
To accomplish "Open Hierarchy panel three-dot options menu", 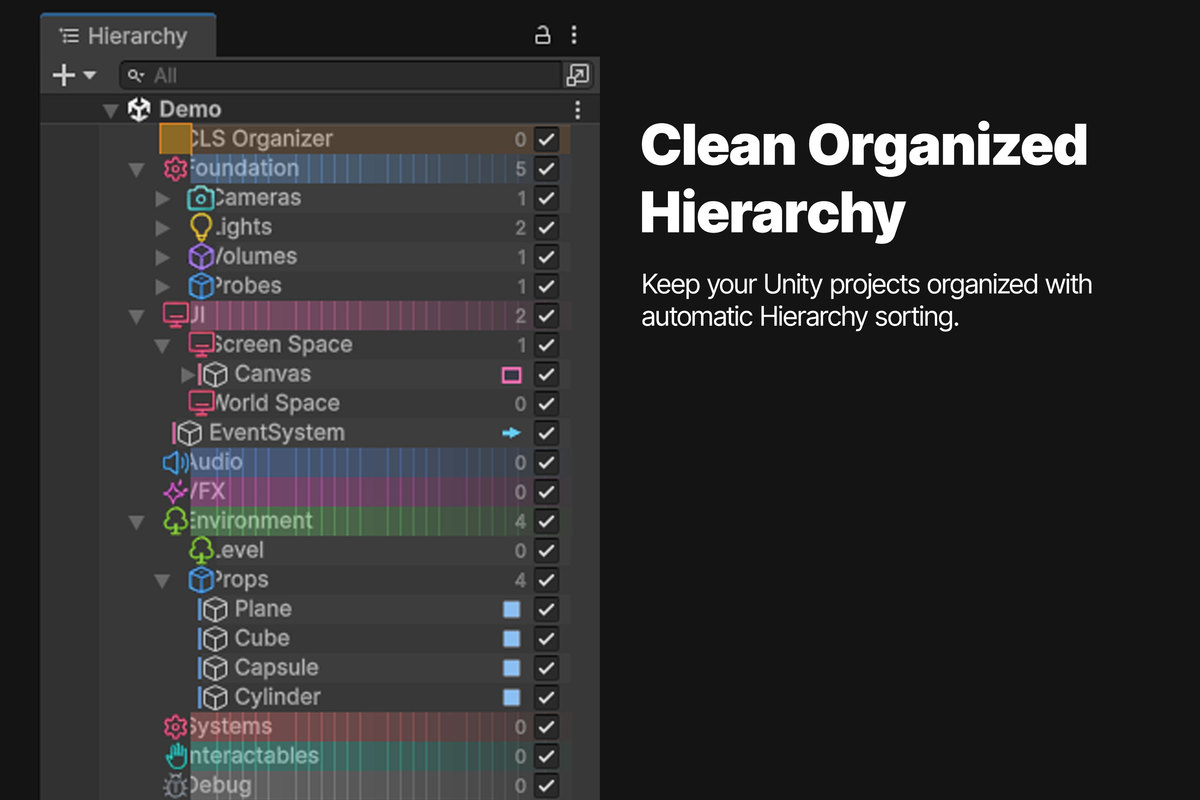I will [x=574, y=35].
